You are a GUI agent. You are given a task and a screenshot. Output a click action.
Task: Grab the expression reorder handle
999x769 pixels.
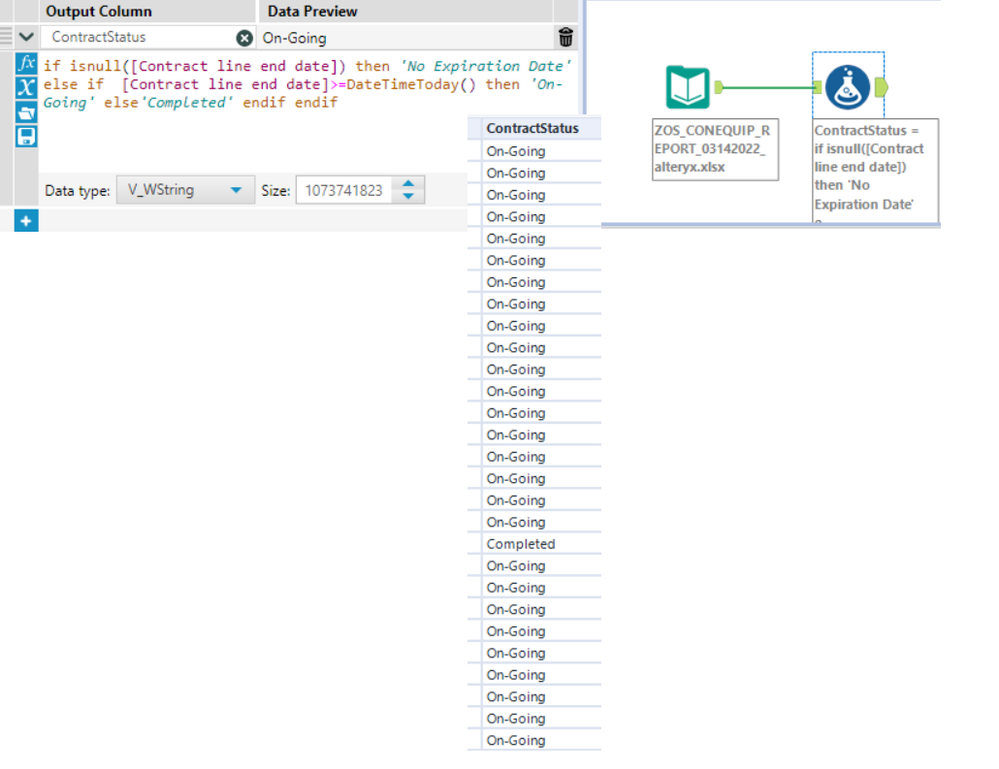point(6,37)
